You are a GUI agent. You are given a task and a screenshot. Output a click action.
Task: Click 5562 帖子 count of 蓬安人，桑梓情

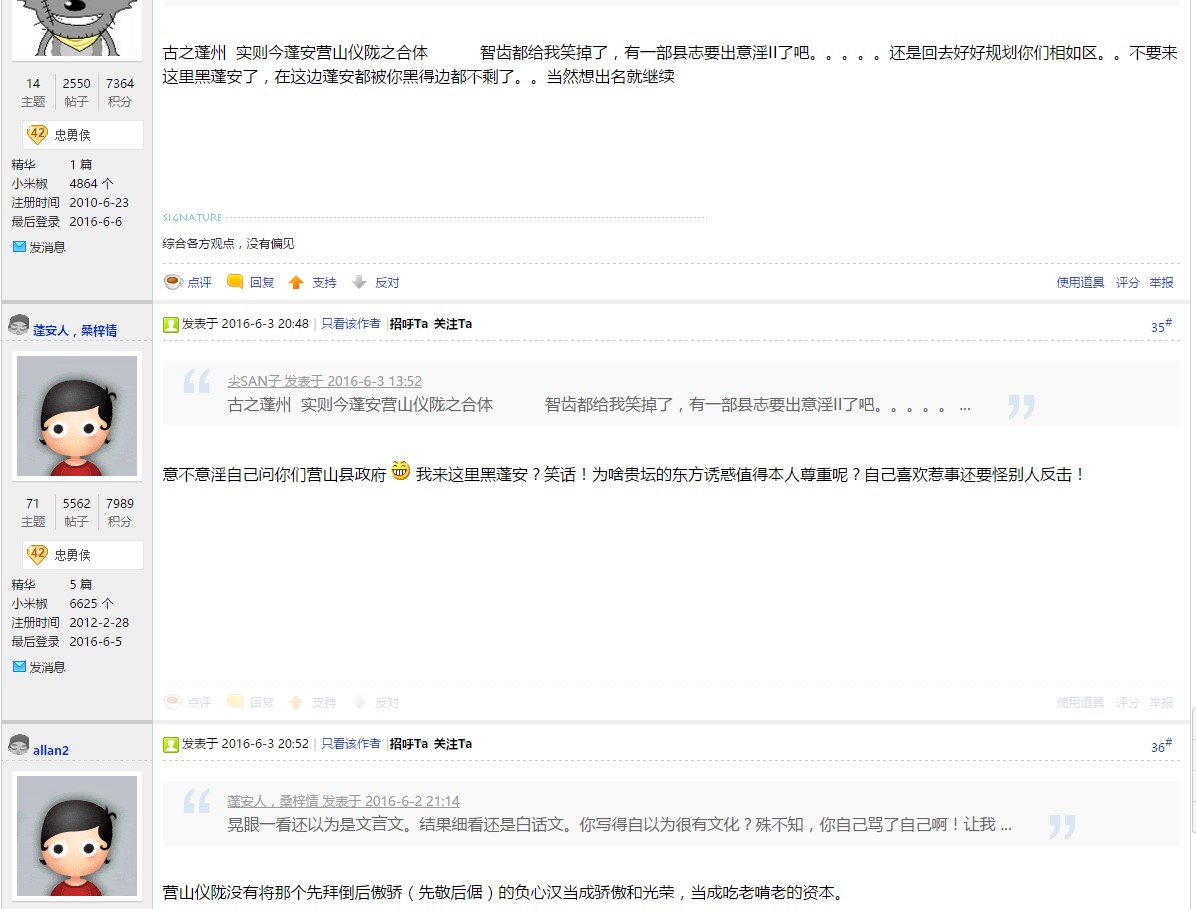pyautogui.click(x=76, y=512)
